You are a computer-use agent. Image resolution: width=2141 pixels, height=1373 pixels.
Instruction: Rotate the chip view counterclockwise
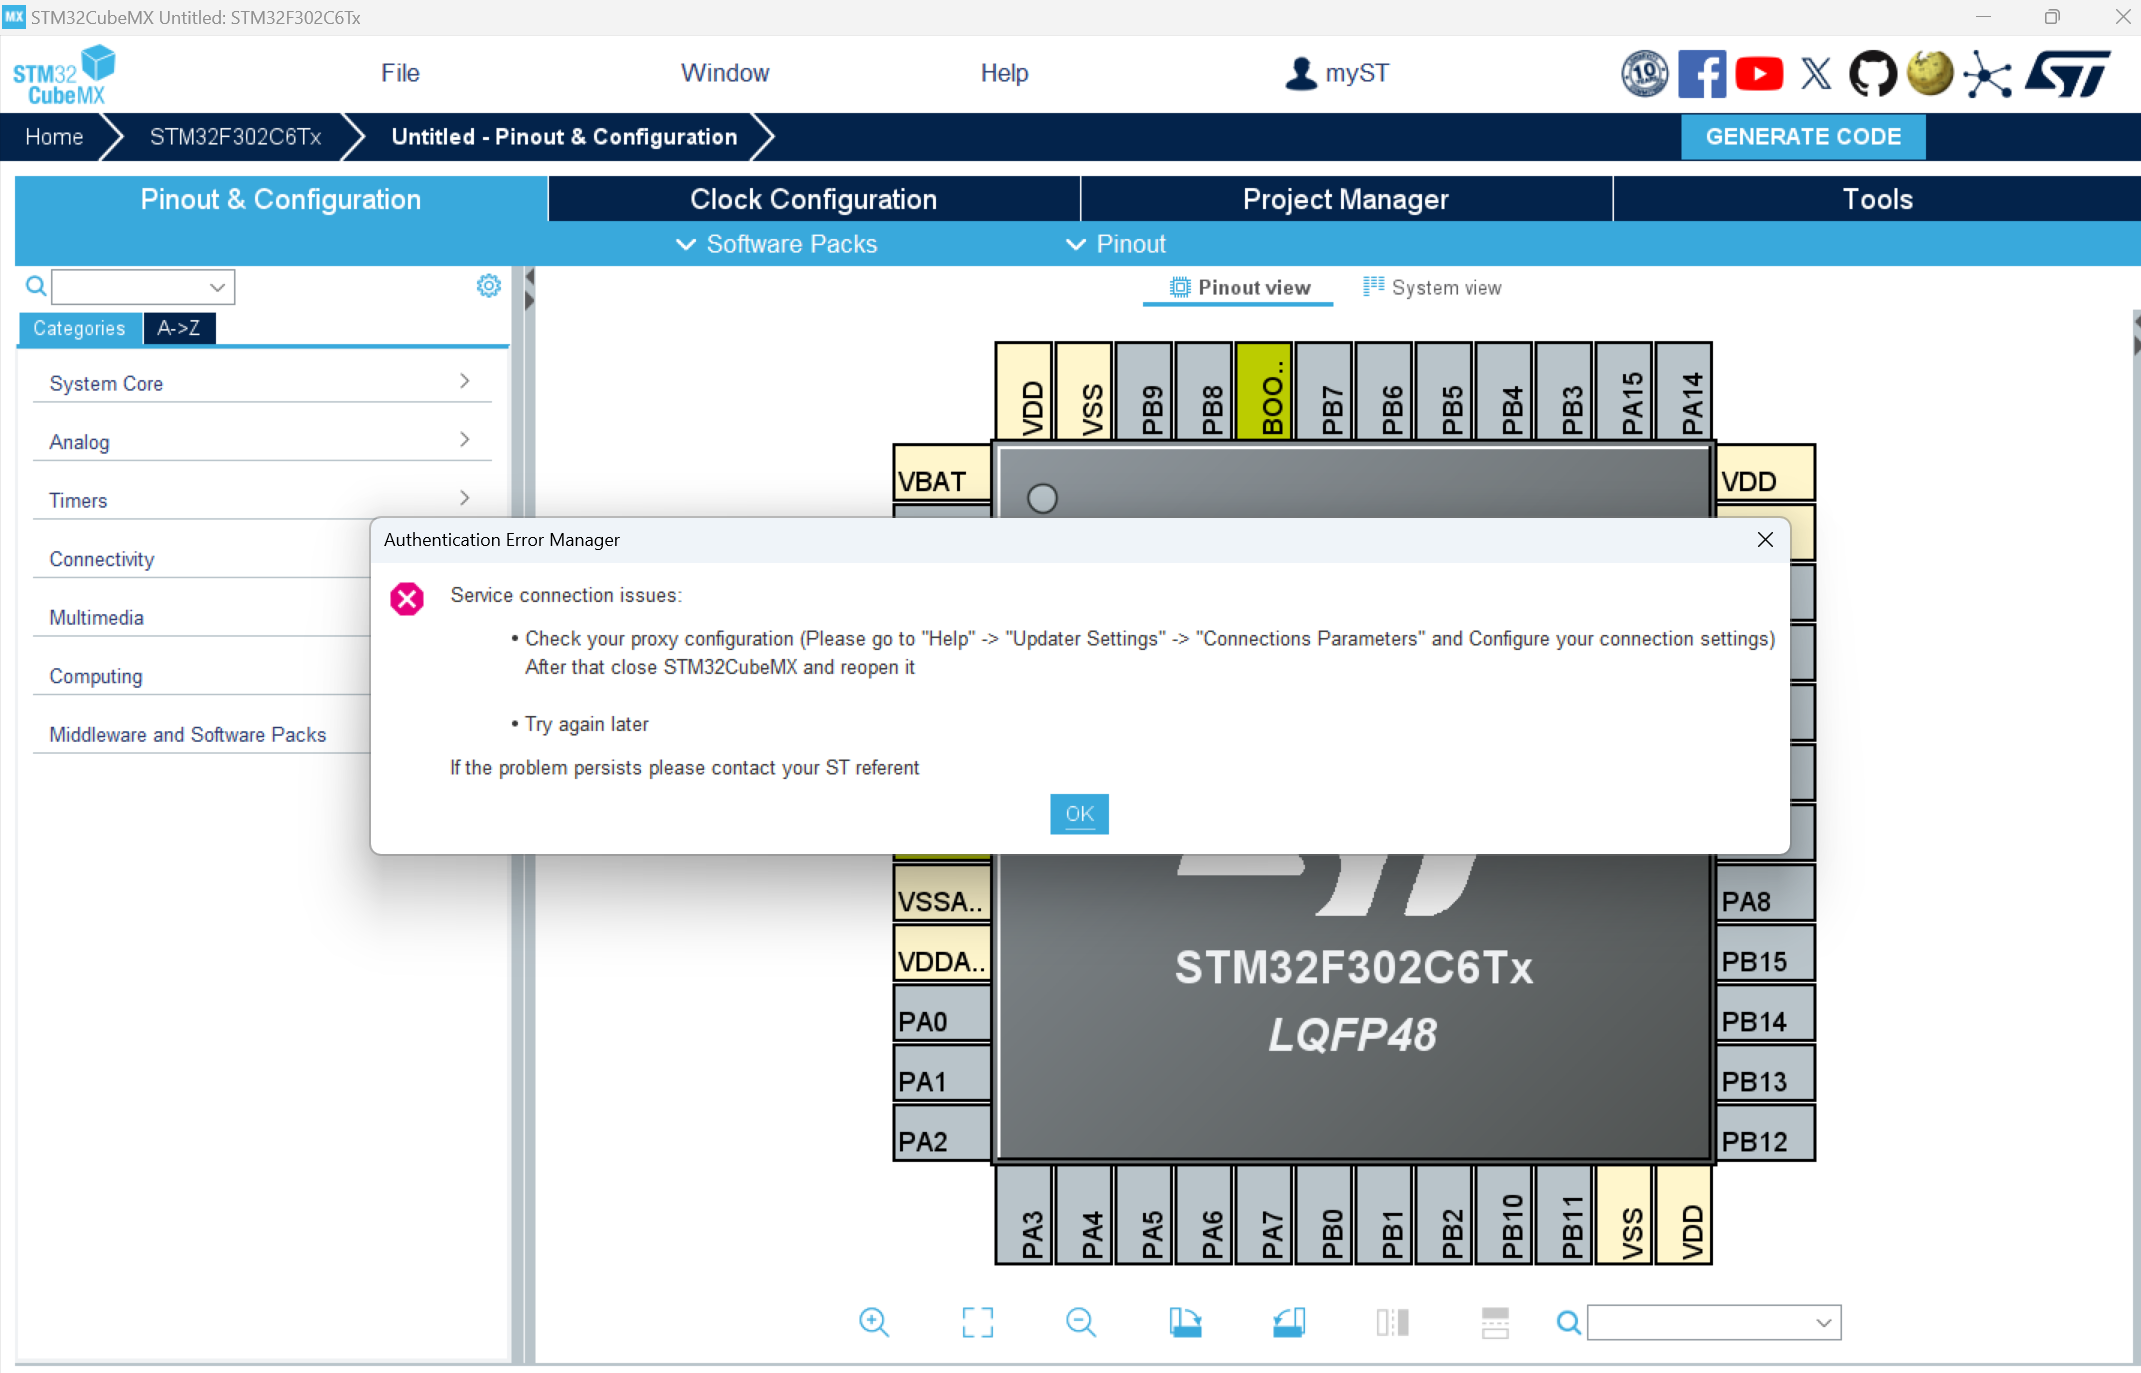tap(1289, 1322)
